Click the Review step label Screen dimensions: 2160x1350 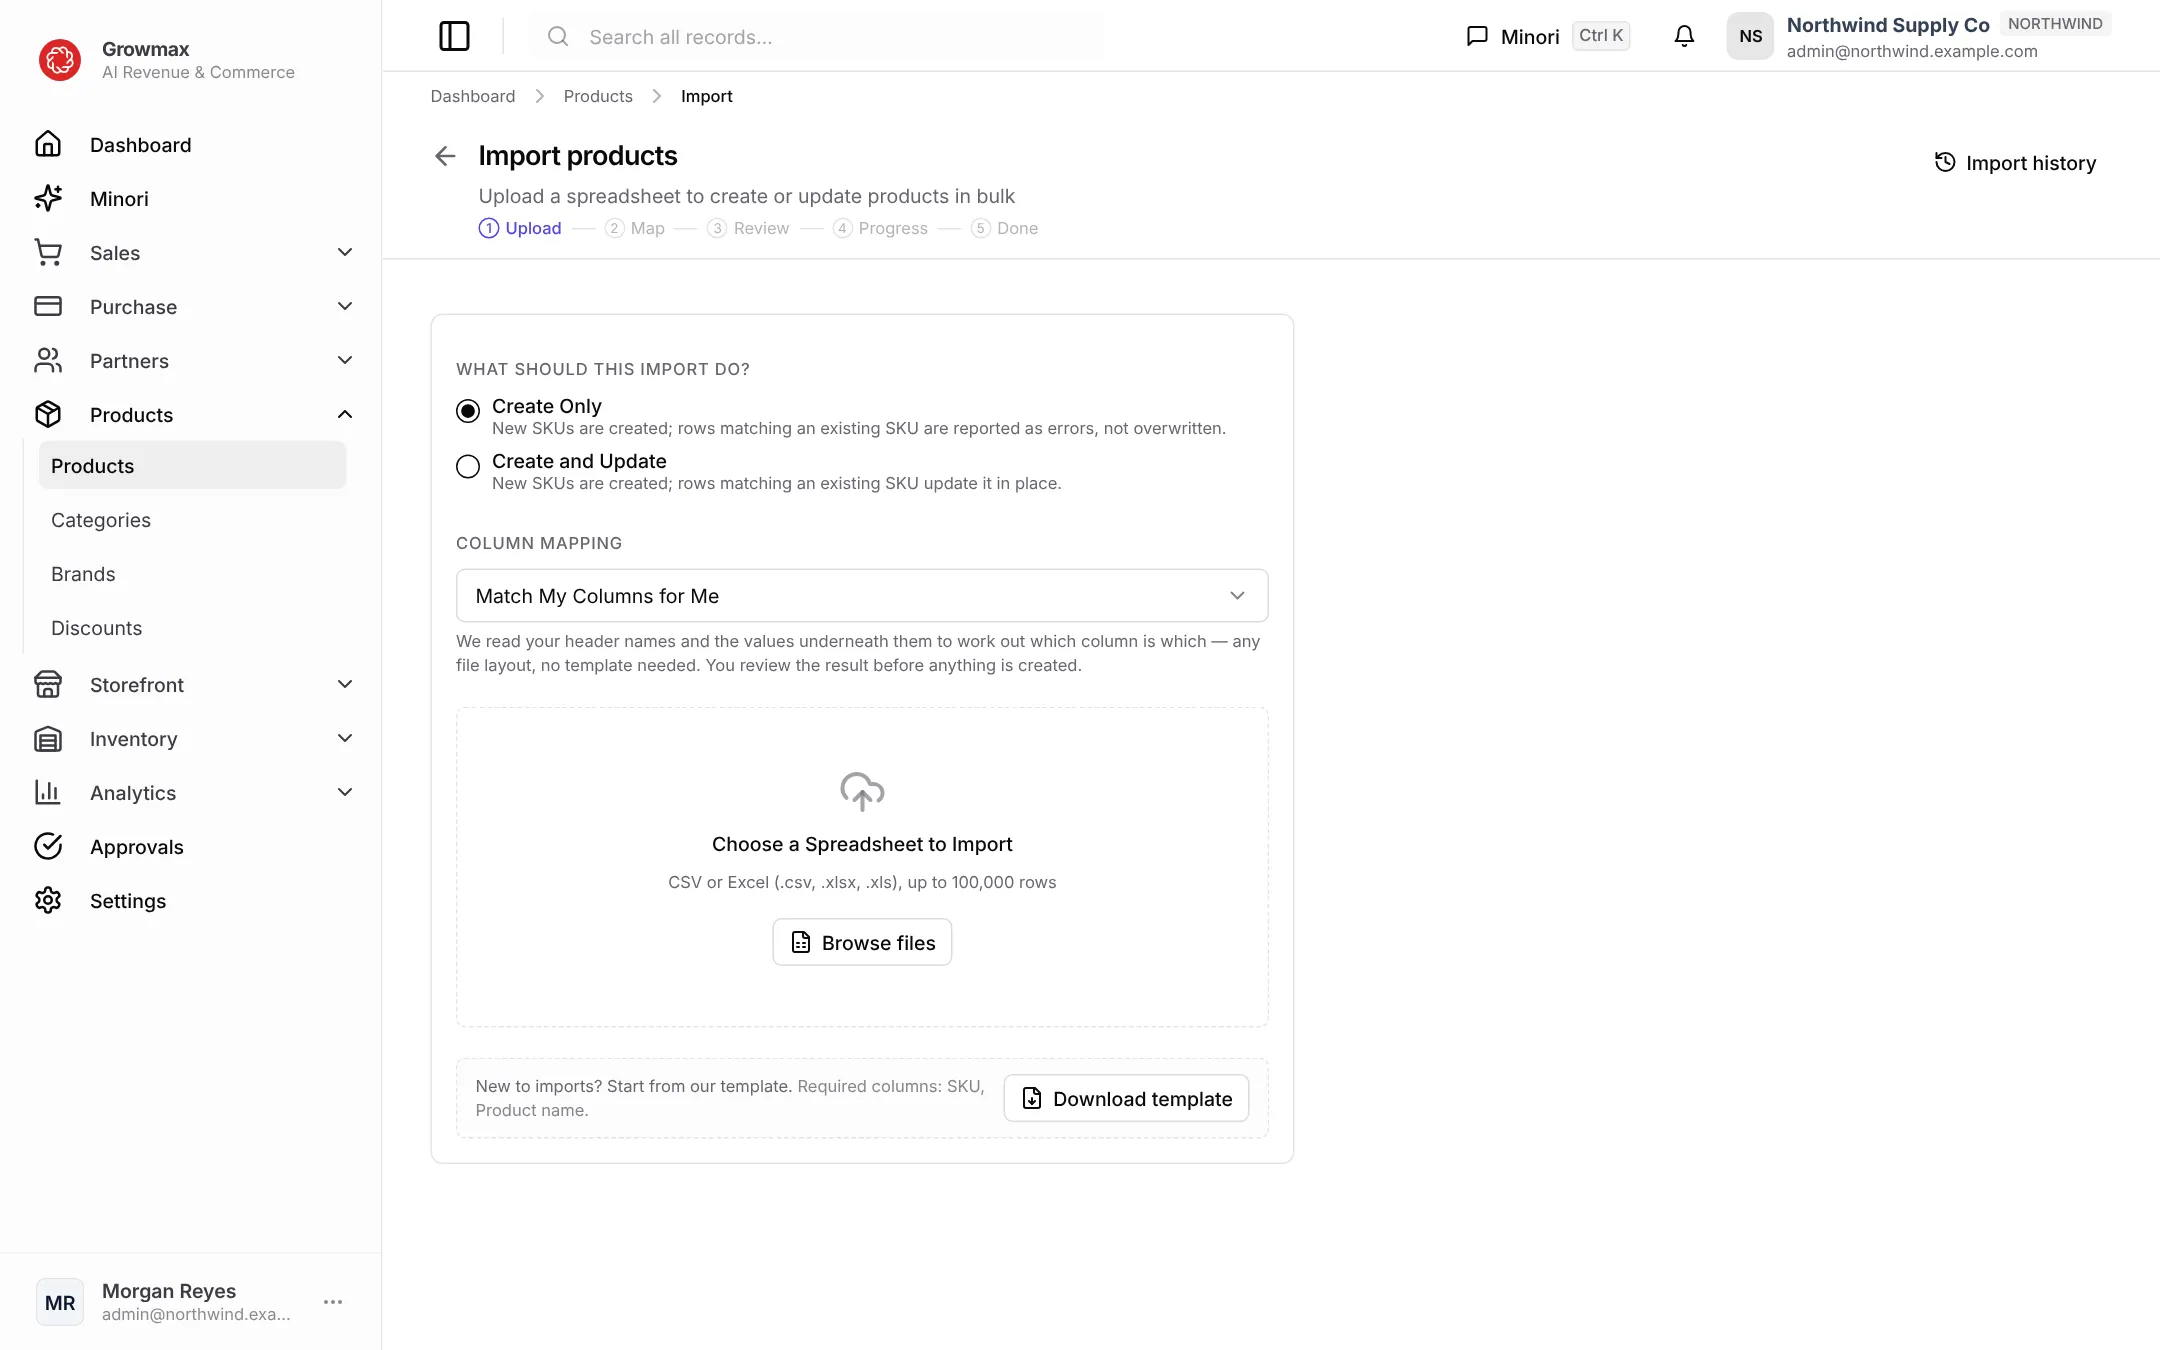761,228
